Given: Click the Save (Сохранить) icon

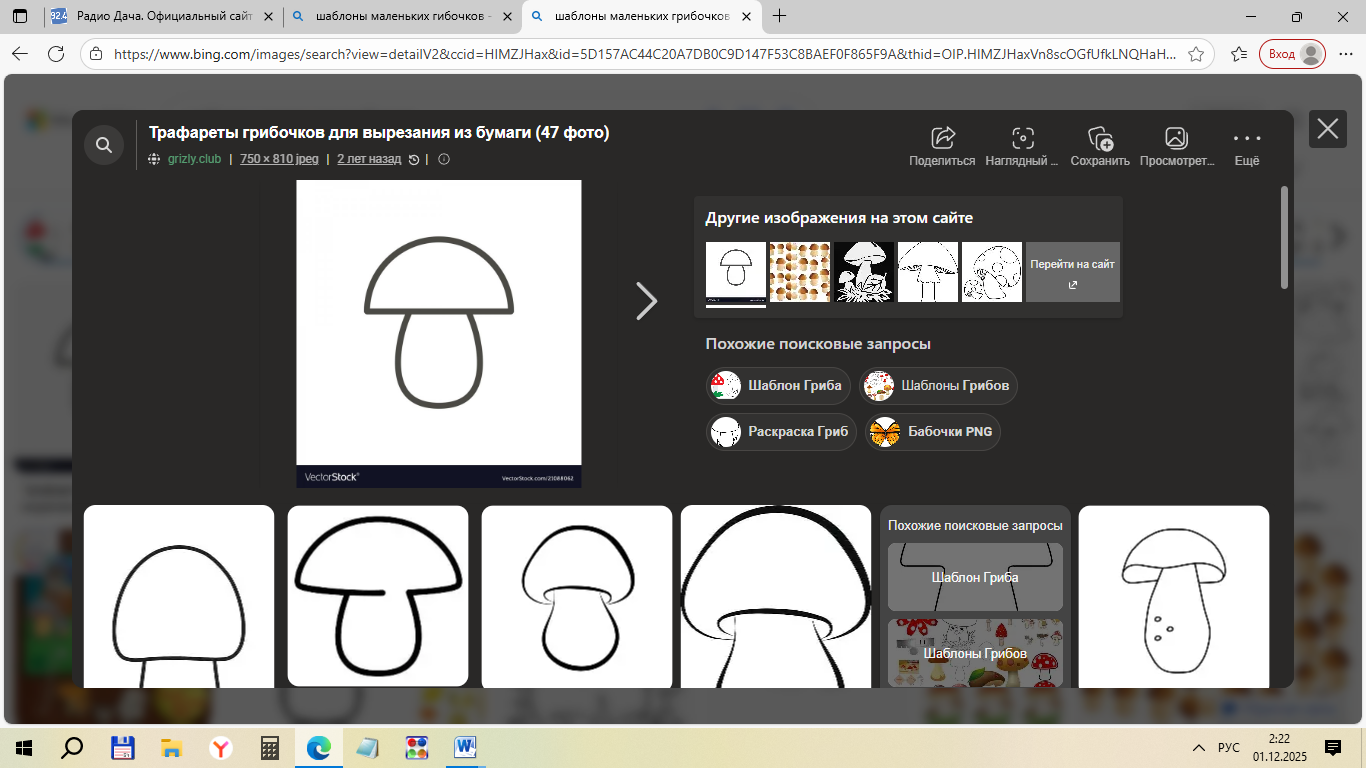Looking at the screenshot, I should pyautogui.click(x=1100, y=138).
